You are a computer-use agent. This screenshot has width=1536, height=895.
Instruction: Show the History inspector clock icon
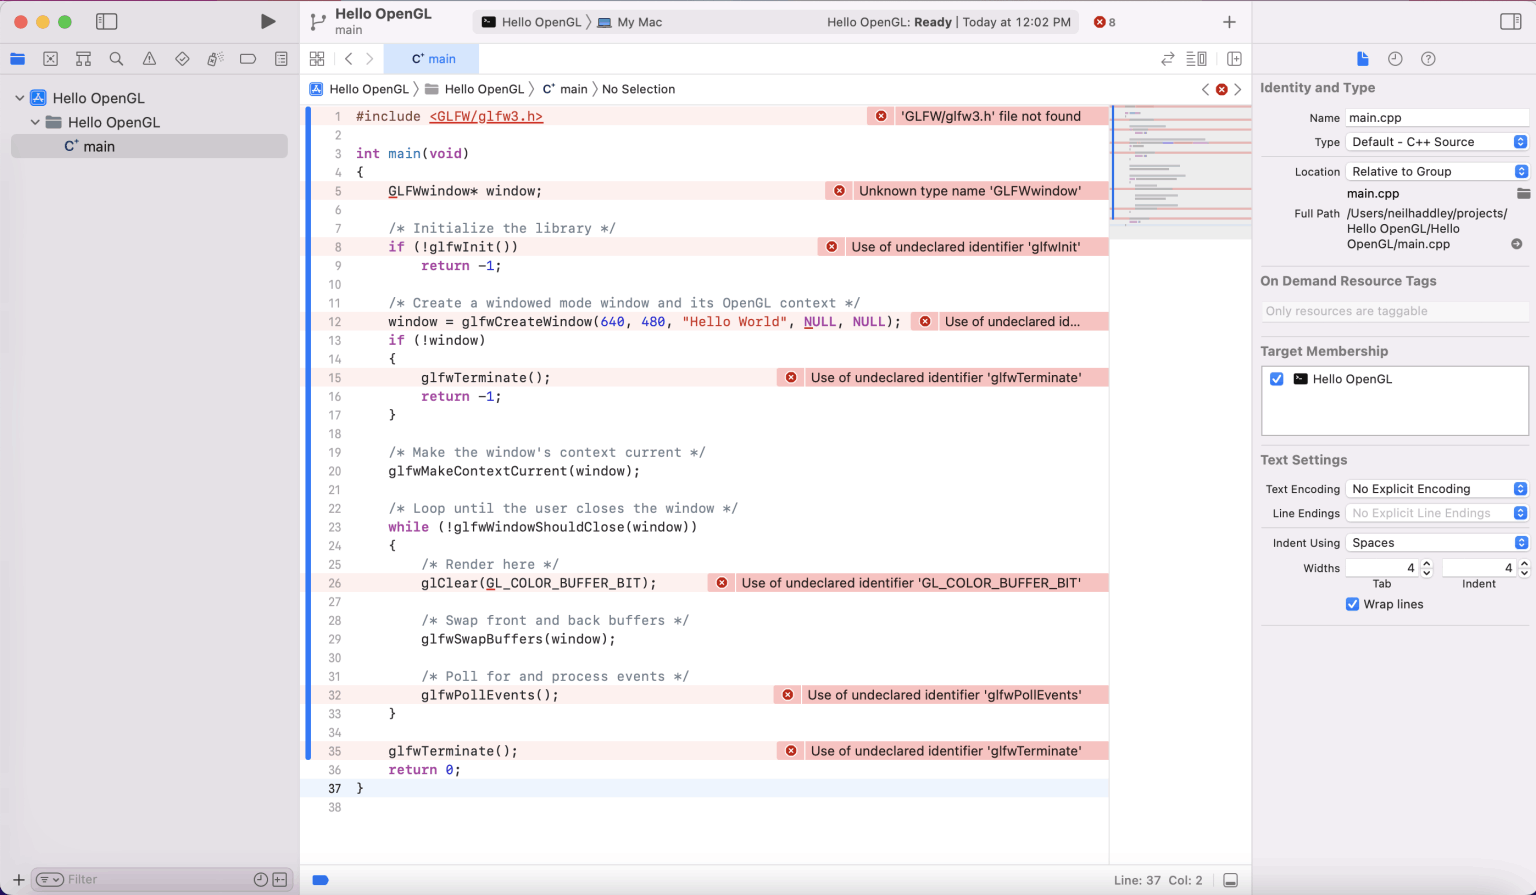point(1395,59)
